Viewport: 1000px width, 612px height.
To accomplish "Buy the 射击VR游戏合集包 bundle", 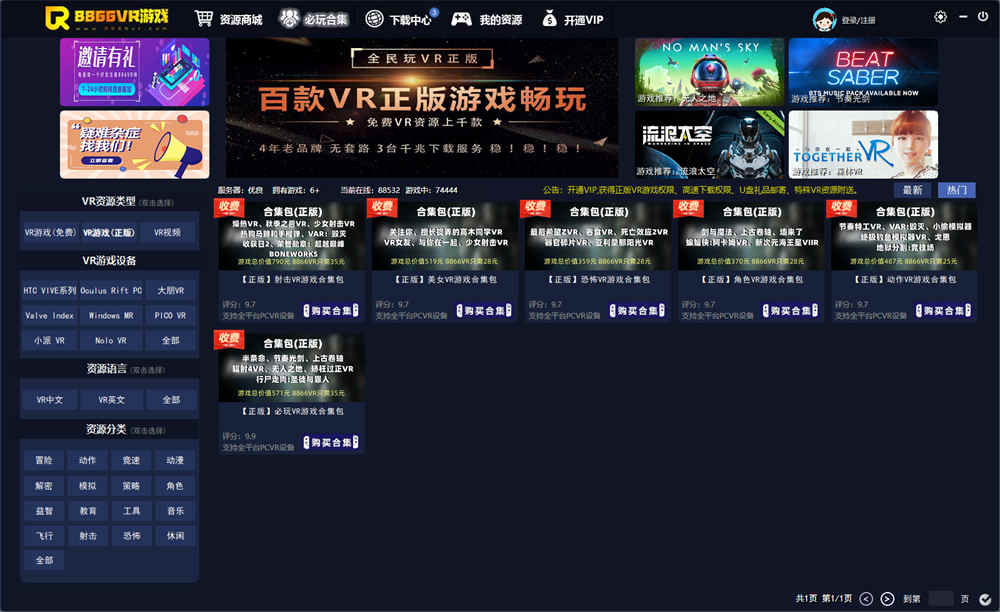I will (x=330, y=310).
